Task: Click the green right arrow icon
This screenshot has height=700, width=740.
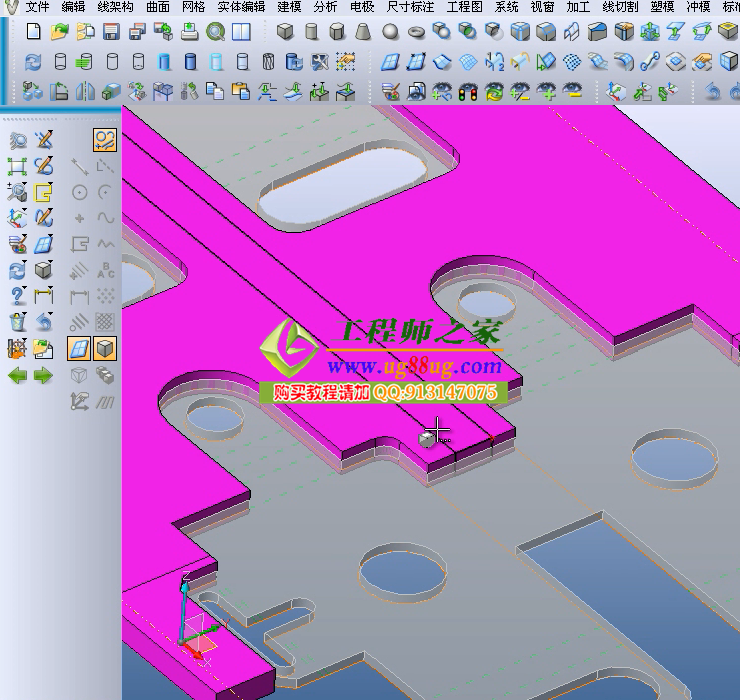Action: coord(43,376)
